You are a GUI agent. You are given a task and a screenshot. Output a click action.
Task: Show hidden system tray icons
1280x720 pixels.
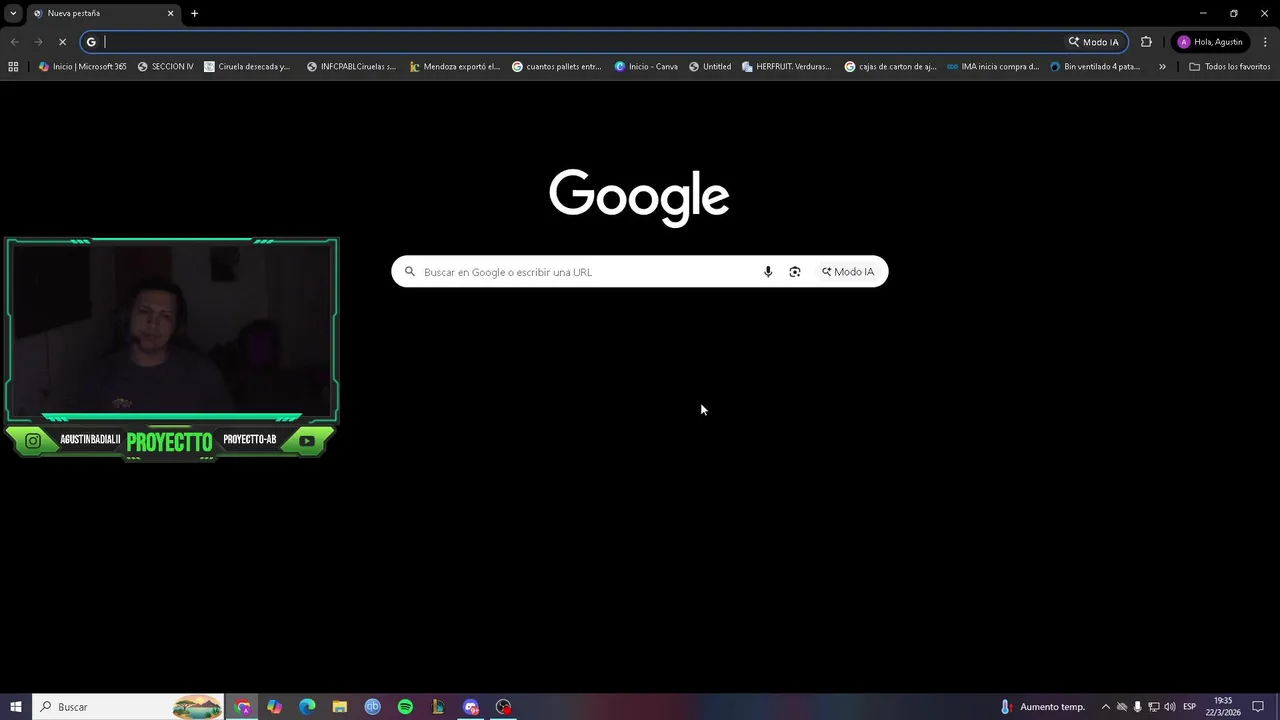tap(1105, 707)
